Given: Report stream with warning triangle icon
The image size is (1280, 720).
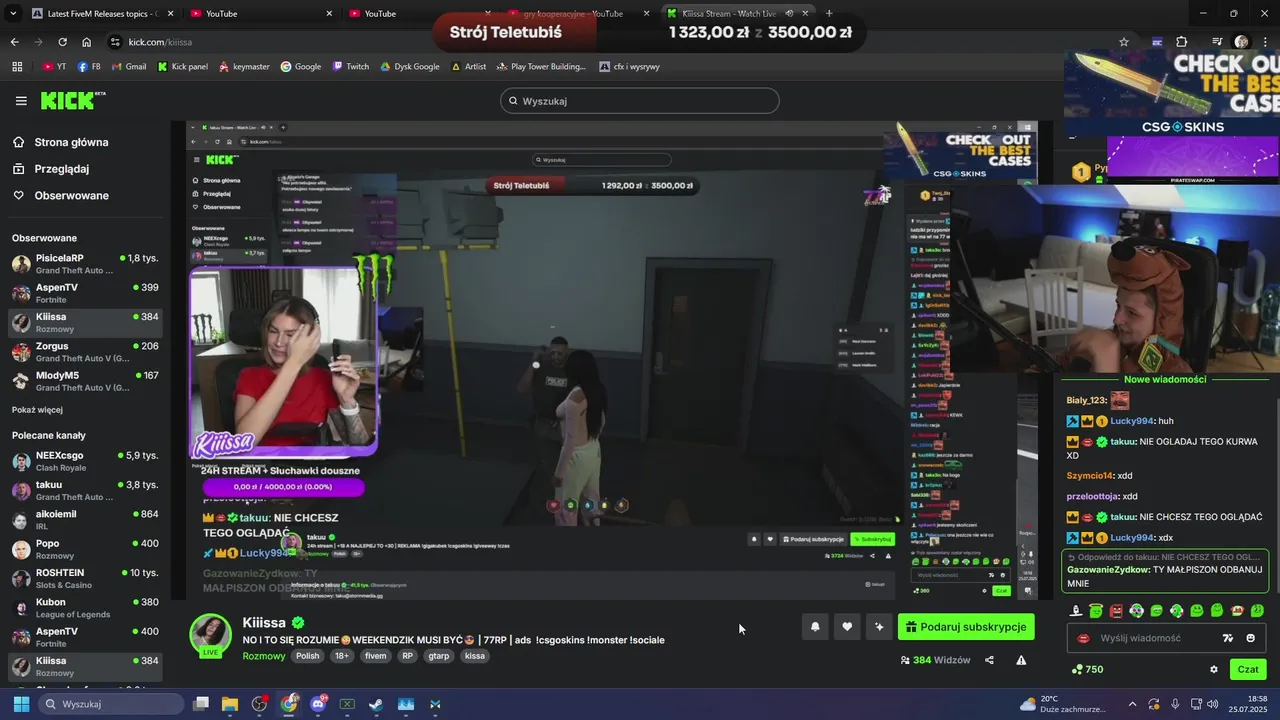Looking at the screenshot, I should click(x=1021, y=660).
